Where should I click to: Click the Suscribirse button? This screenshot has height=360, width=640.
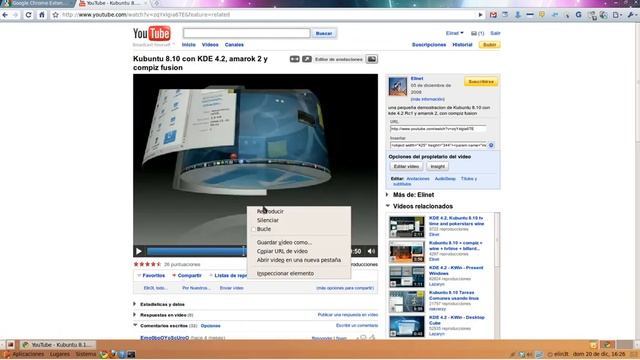pyautogui.click(x=481, y=82)
